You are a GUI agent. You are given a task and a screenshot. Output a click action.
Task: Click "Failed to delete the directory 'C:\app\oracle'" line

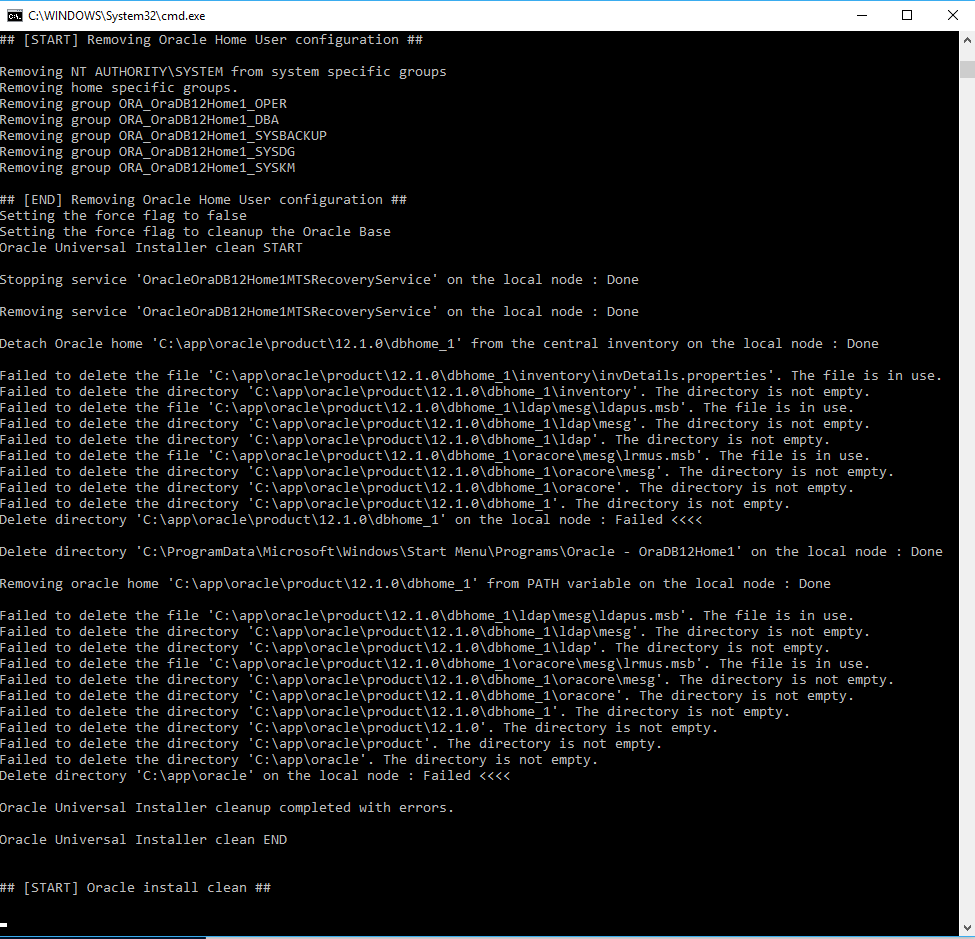[299, 760]
